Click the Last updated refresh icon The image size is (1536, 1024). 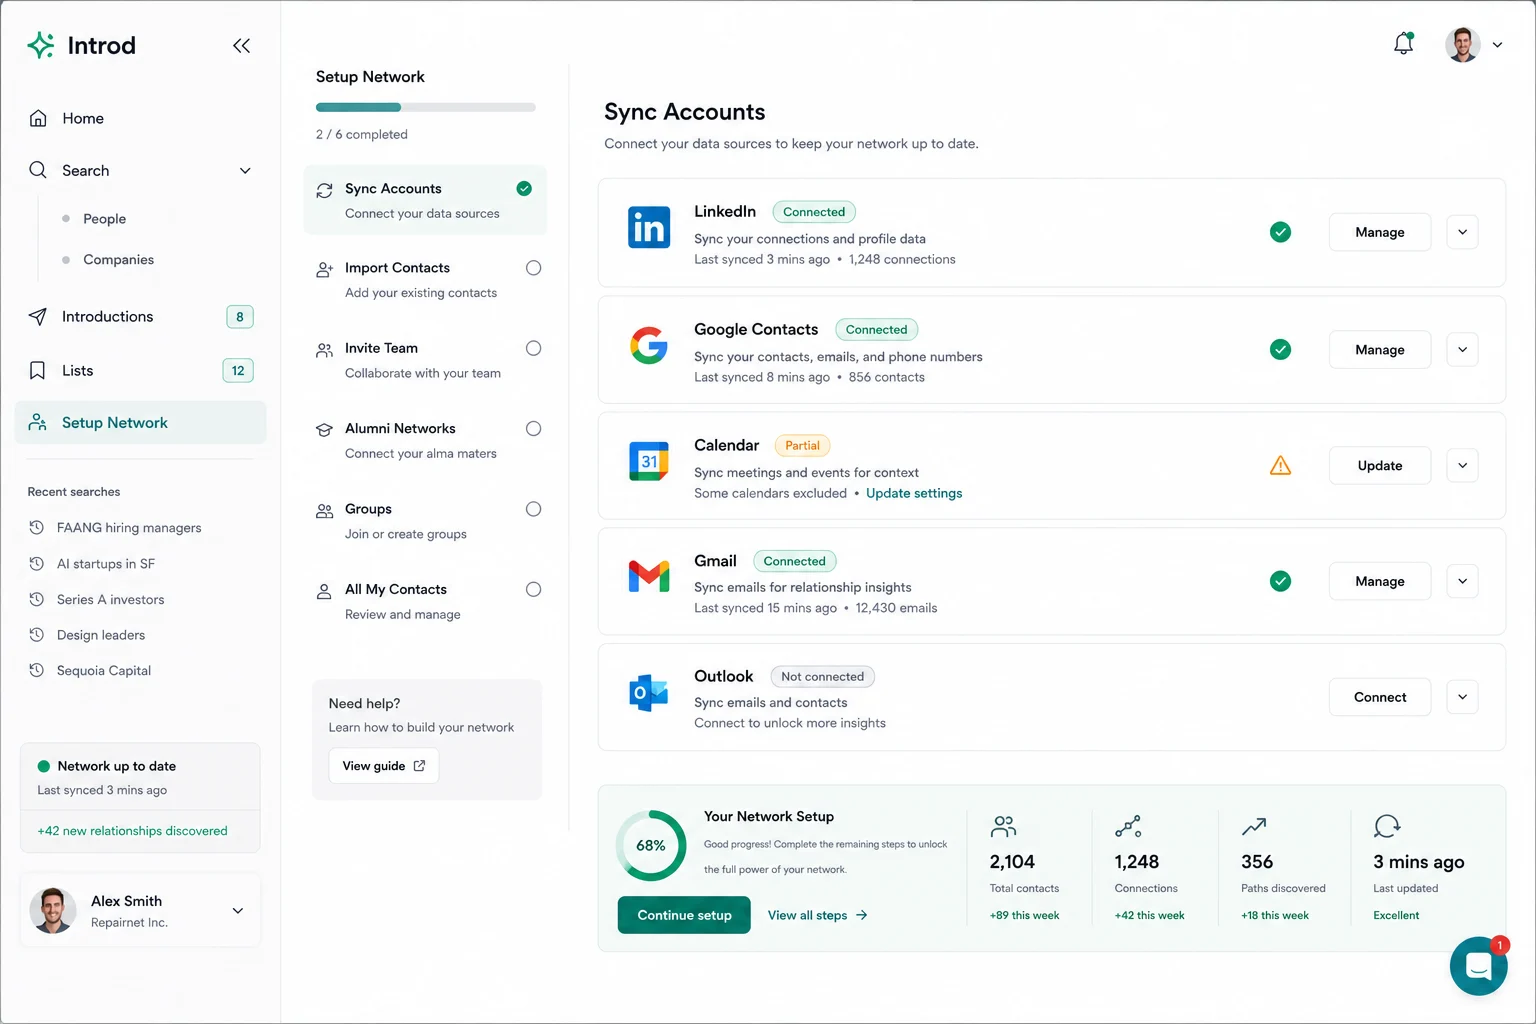click(x=1387, y=826)
